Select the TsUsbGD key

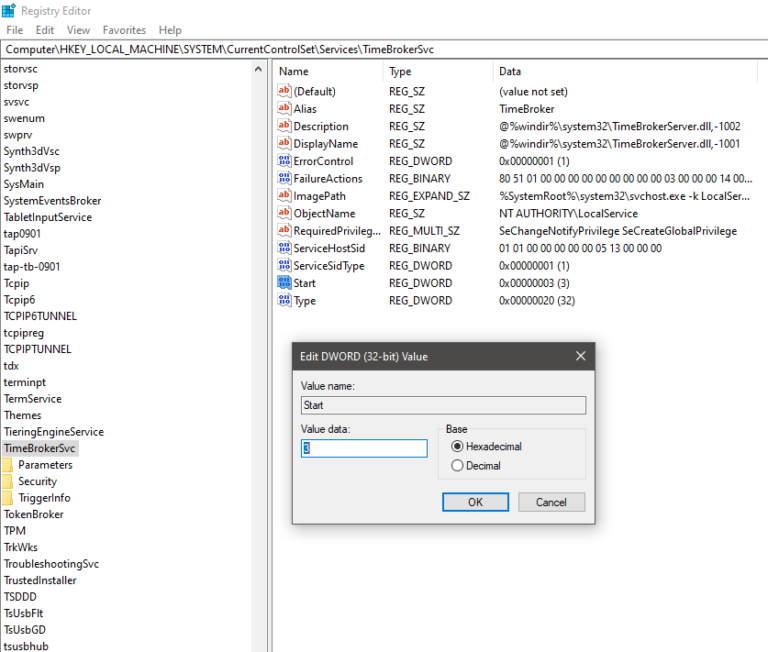[x=24, y=630]
